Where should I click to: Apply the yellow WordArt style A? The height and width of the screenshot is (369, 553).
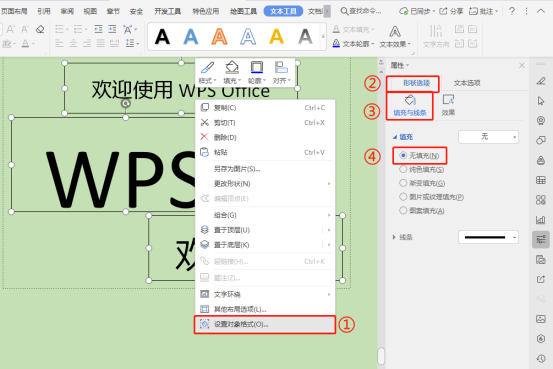276,36
